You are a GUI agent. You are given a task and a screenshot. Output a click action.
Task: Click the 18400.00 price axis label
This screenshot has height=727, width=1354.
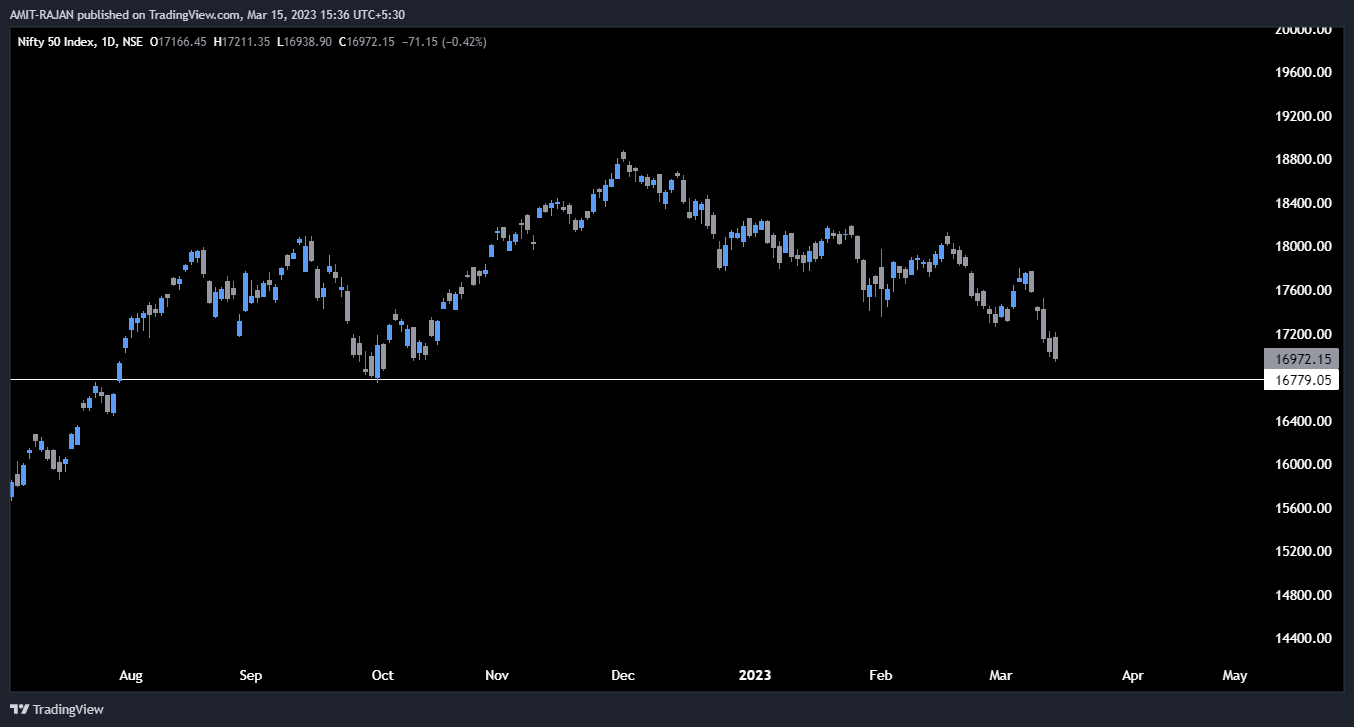1303,203
